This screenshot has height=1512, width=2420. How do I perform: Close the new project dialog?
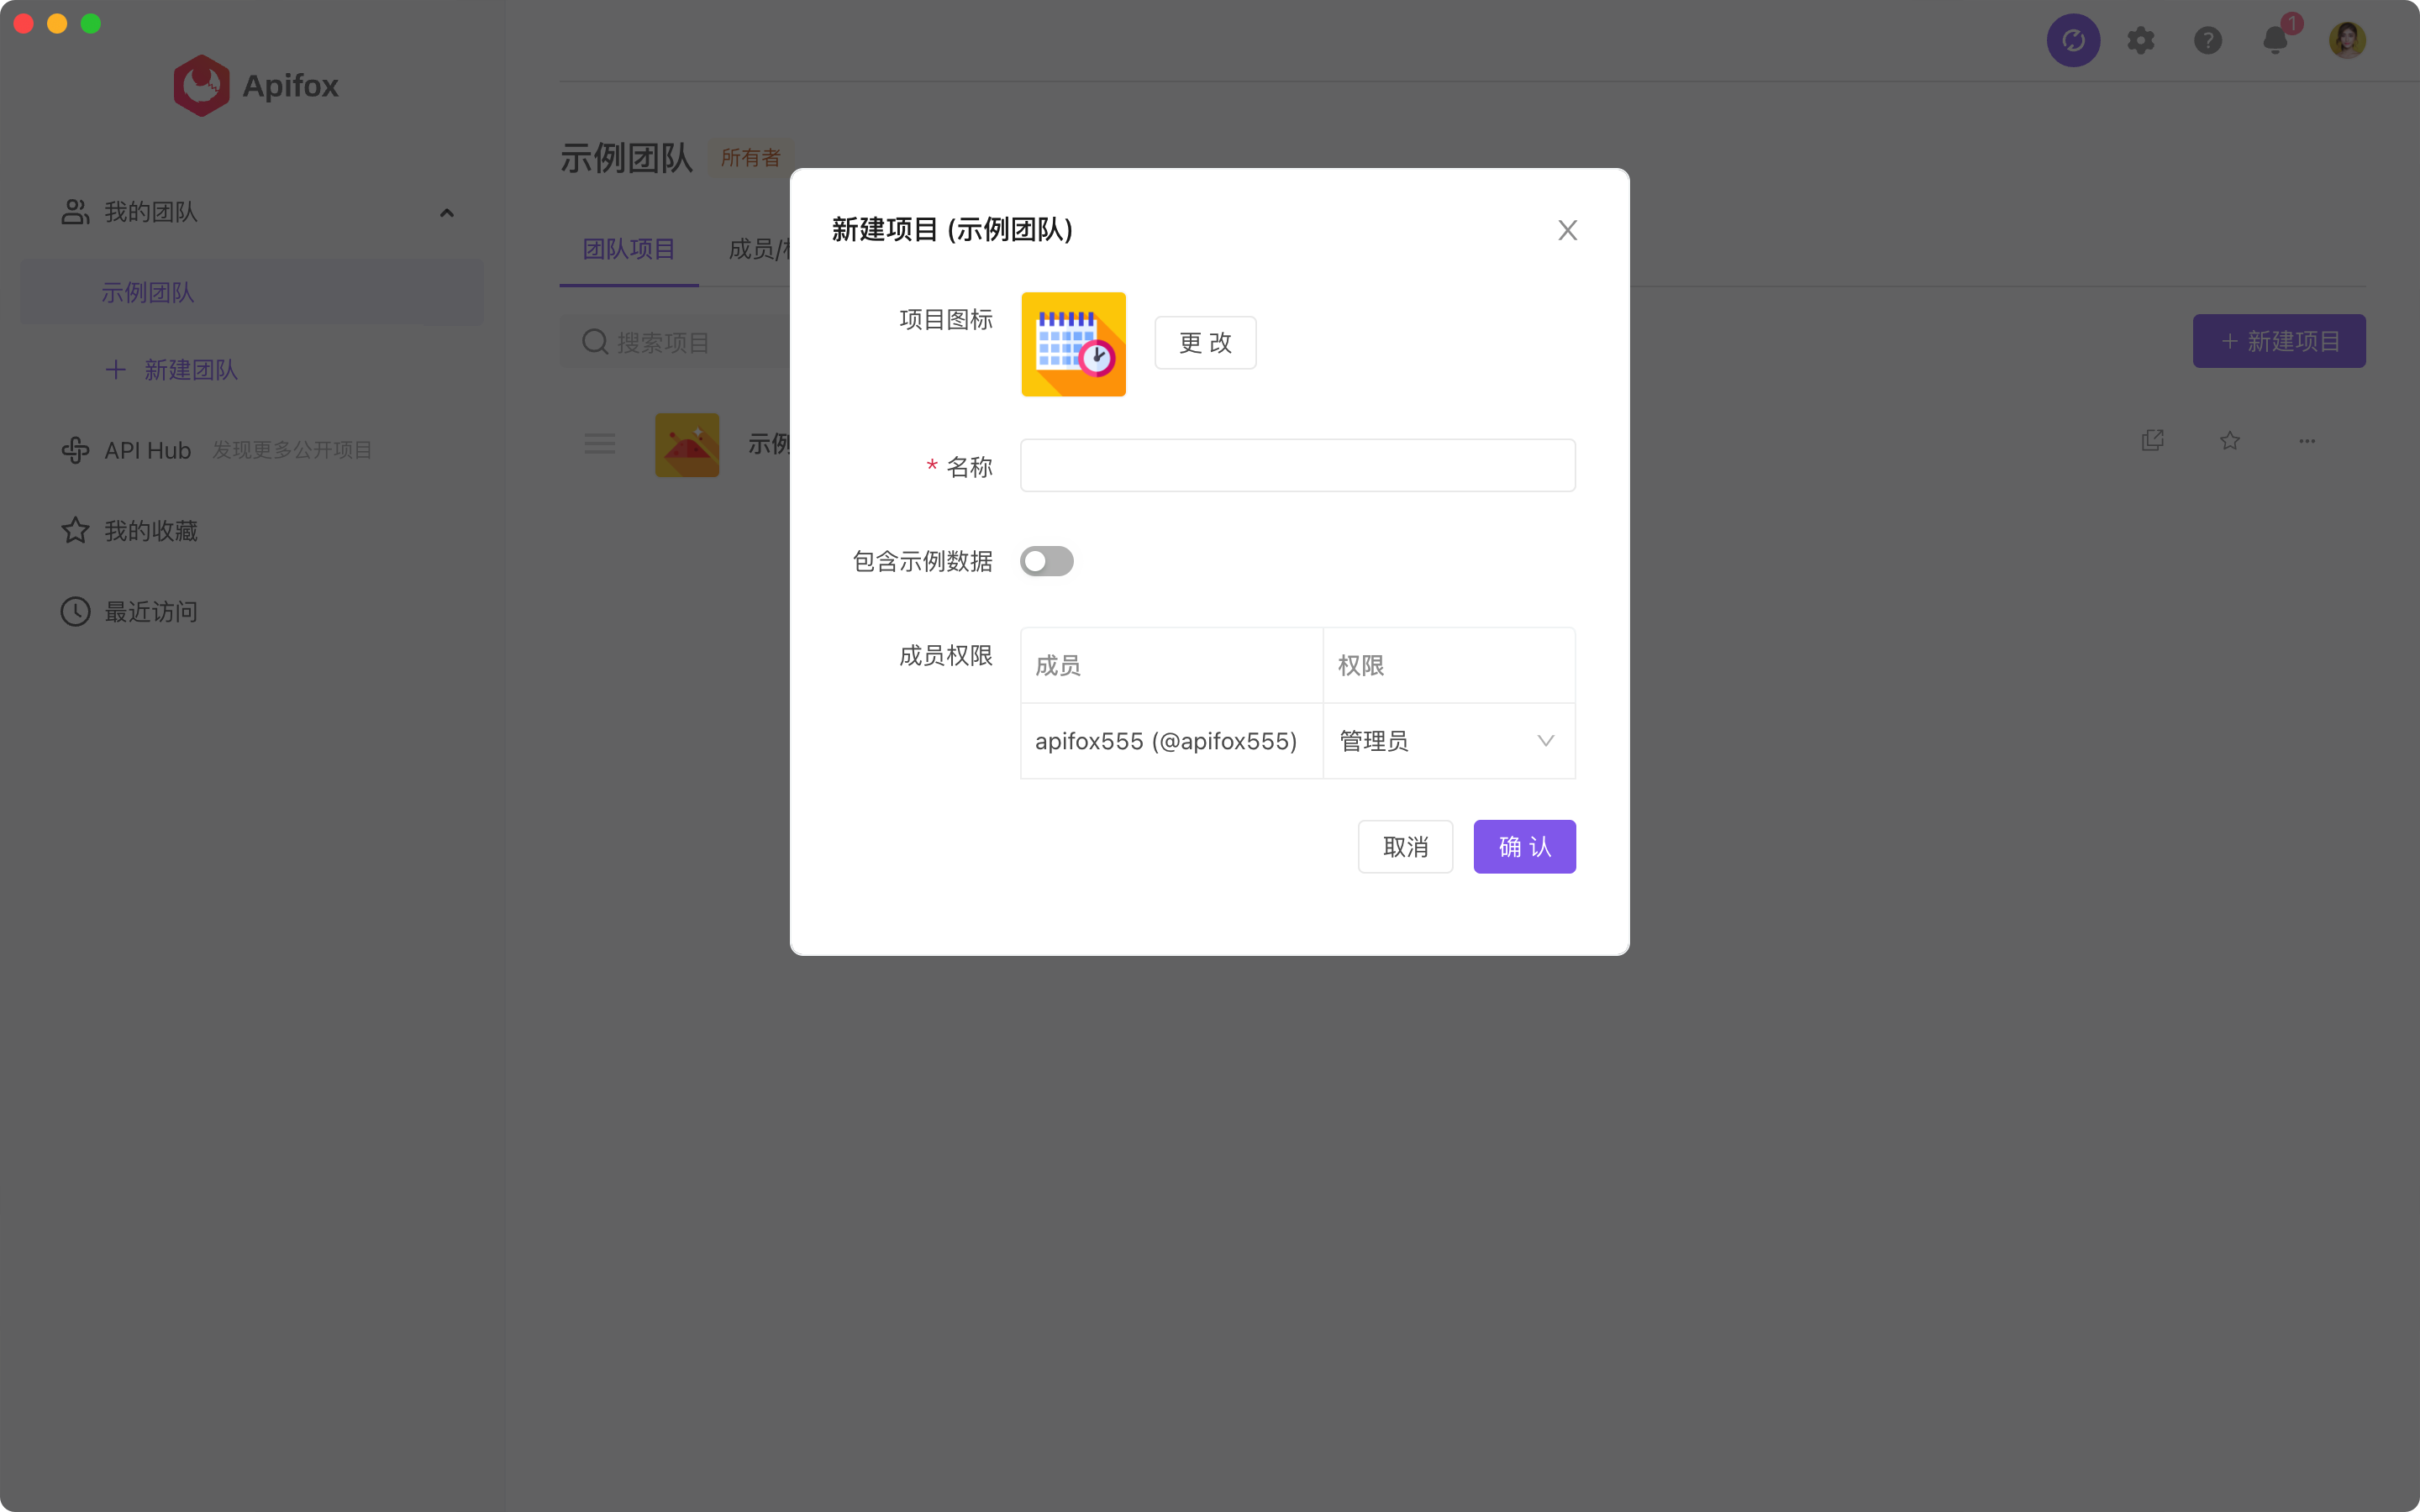pyautogui.click(x=1567, y=230)
